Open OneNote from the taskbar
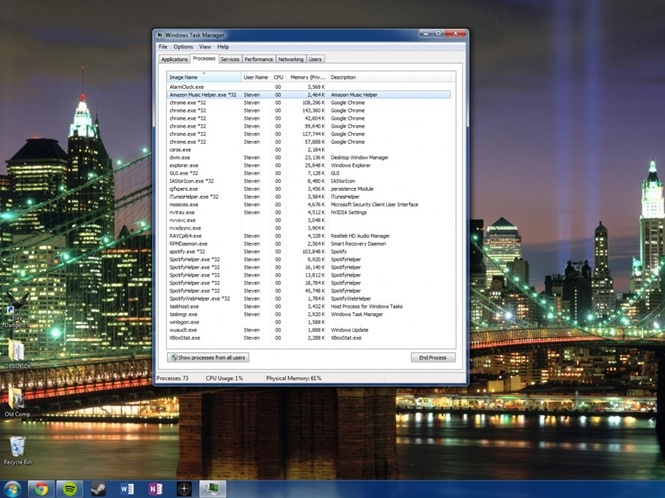The height and width of the screenshot is (498, 665). [155, 489]
